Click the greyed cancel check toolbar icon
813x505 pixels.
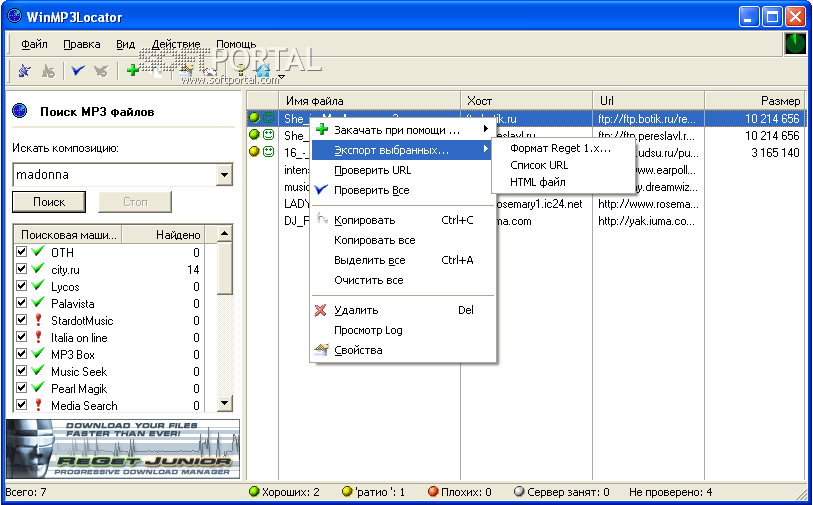[x=102, y=71]
